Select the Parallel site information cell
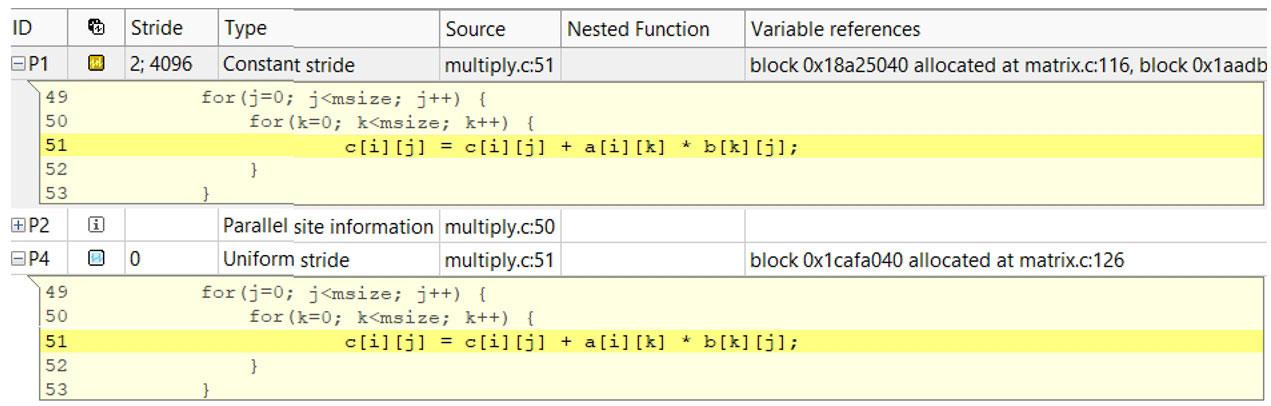The width and height of the screenshot is (1271, 406). tap(328, 226)
